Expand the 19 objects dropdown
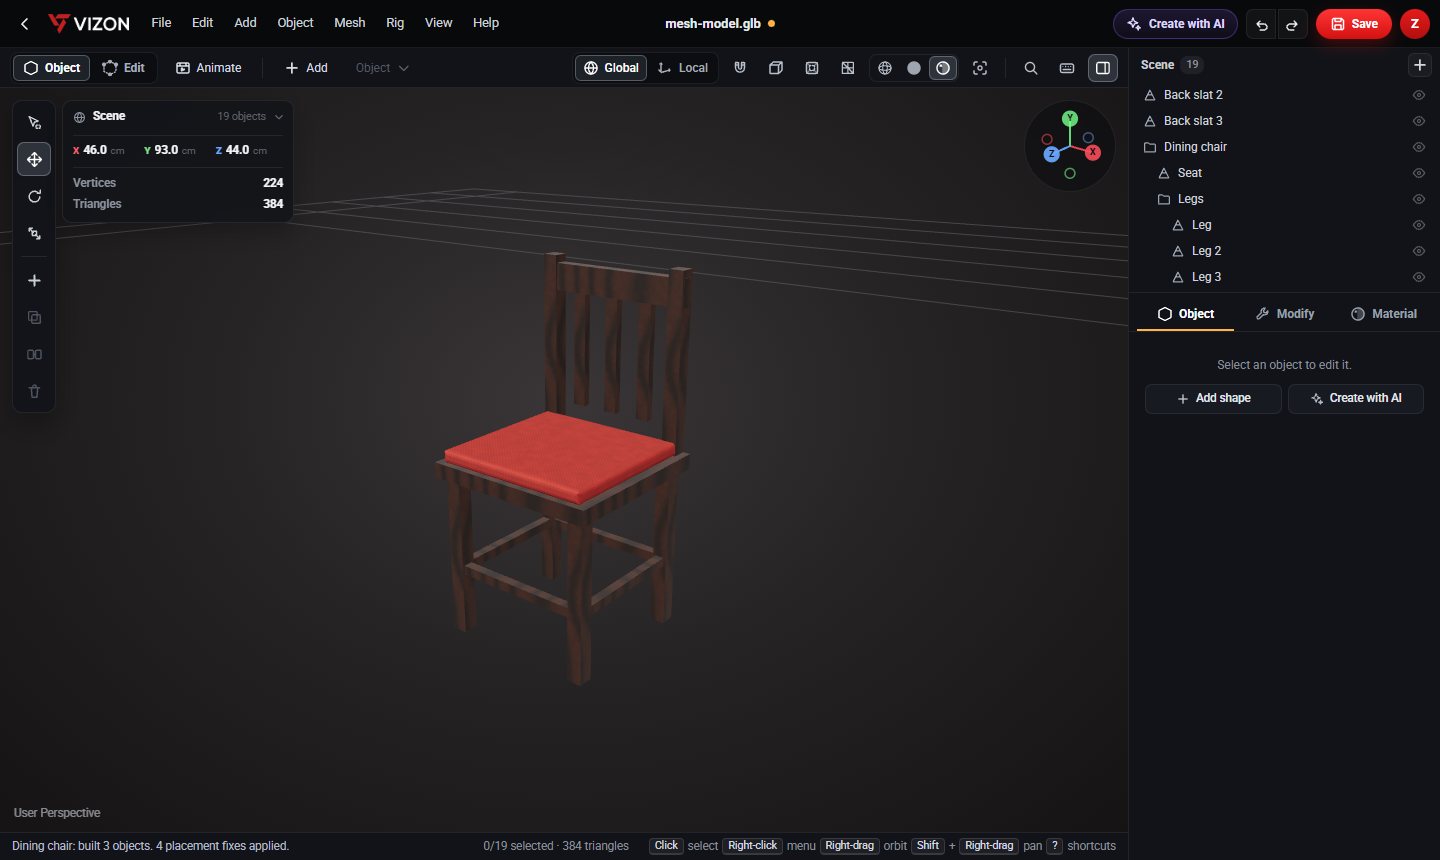The height and width of the screenshot is (860, 1440). click(250, 117)
